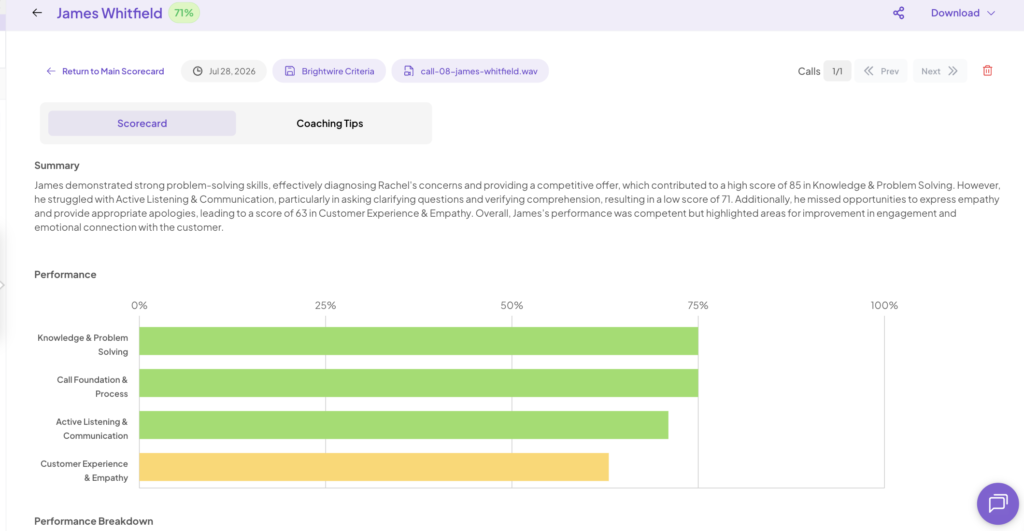Image resolution: width=1024 pixels, height=531 pixels.
Task: Open the chat bubble widget
Action: (997, 504)
